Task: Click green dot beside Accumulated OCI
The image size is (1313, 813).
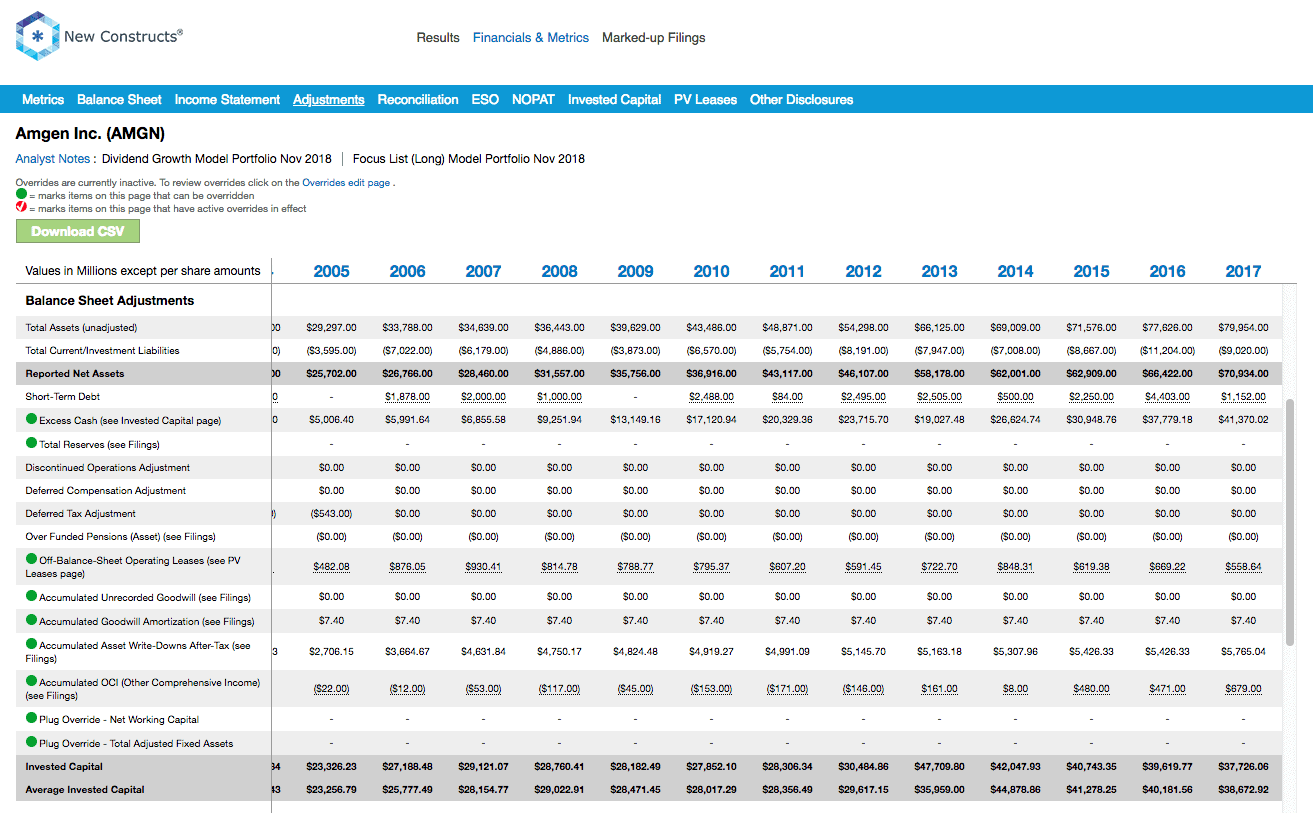Action: tap(32, 682)
